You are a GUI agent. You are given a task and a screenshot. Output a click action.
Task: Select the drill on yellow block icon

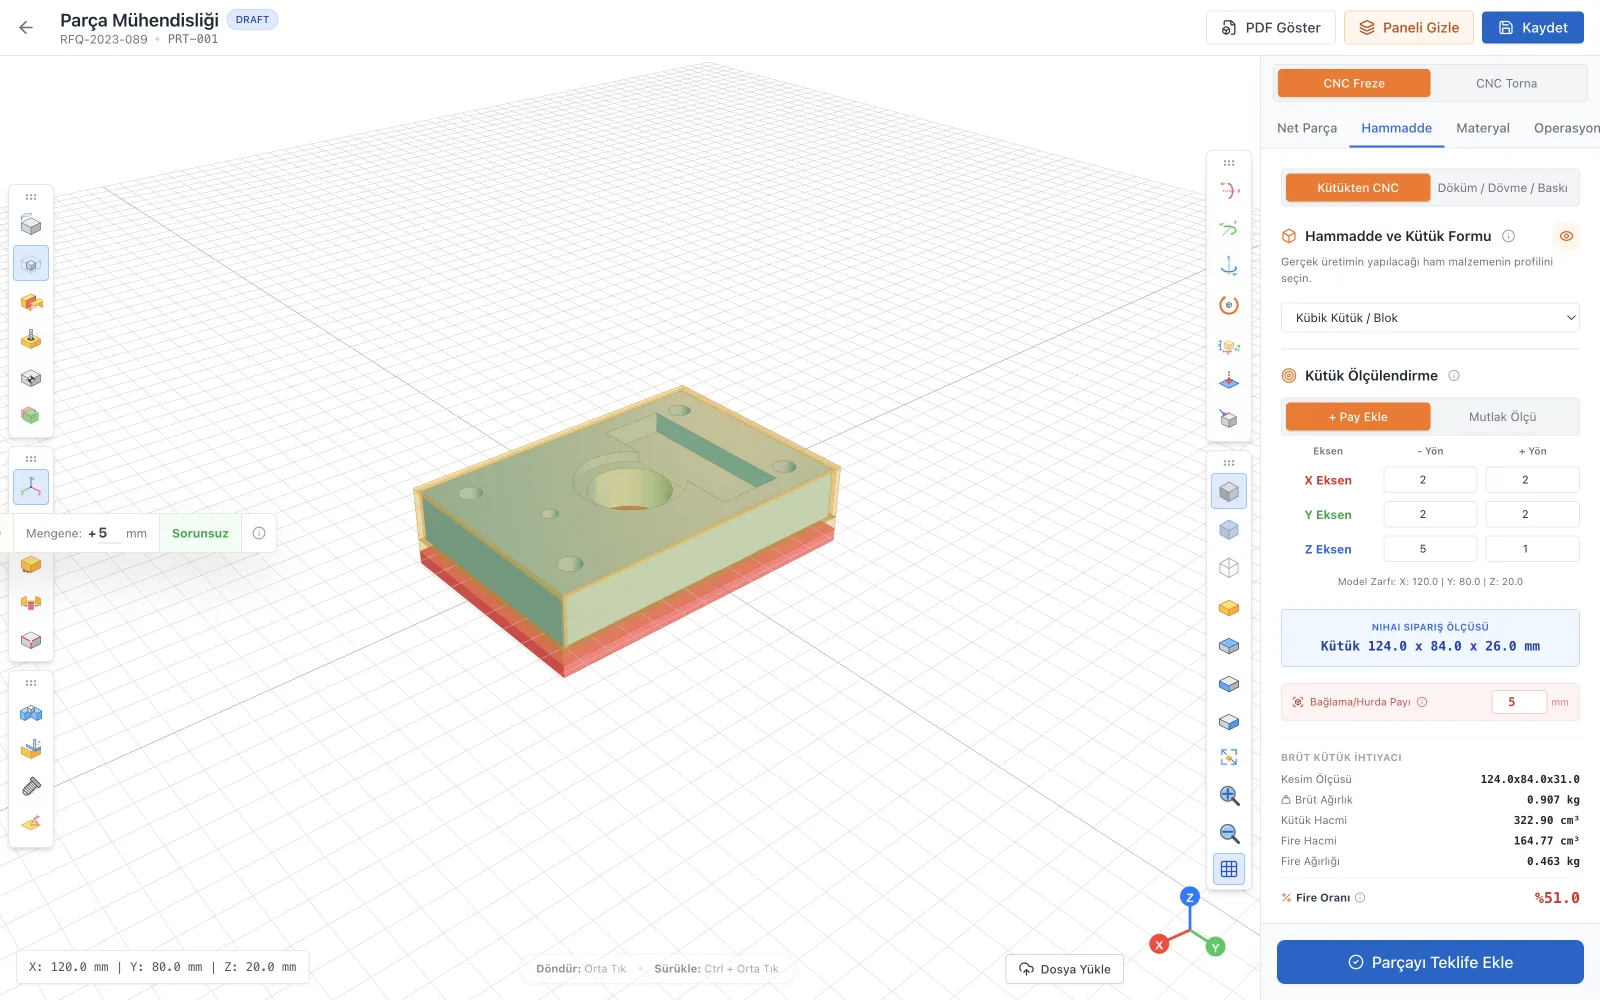point(31,340)
